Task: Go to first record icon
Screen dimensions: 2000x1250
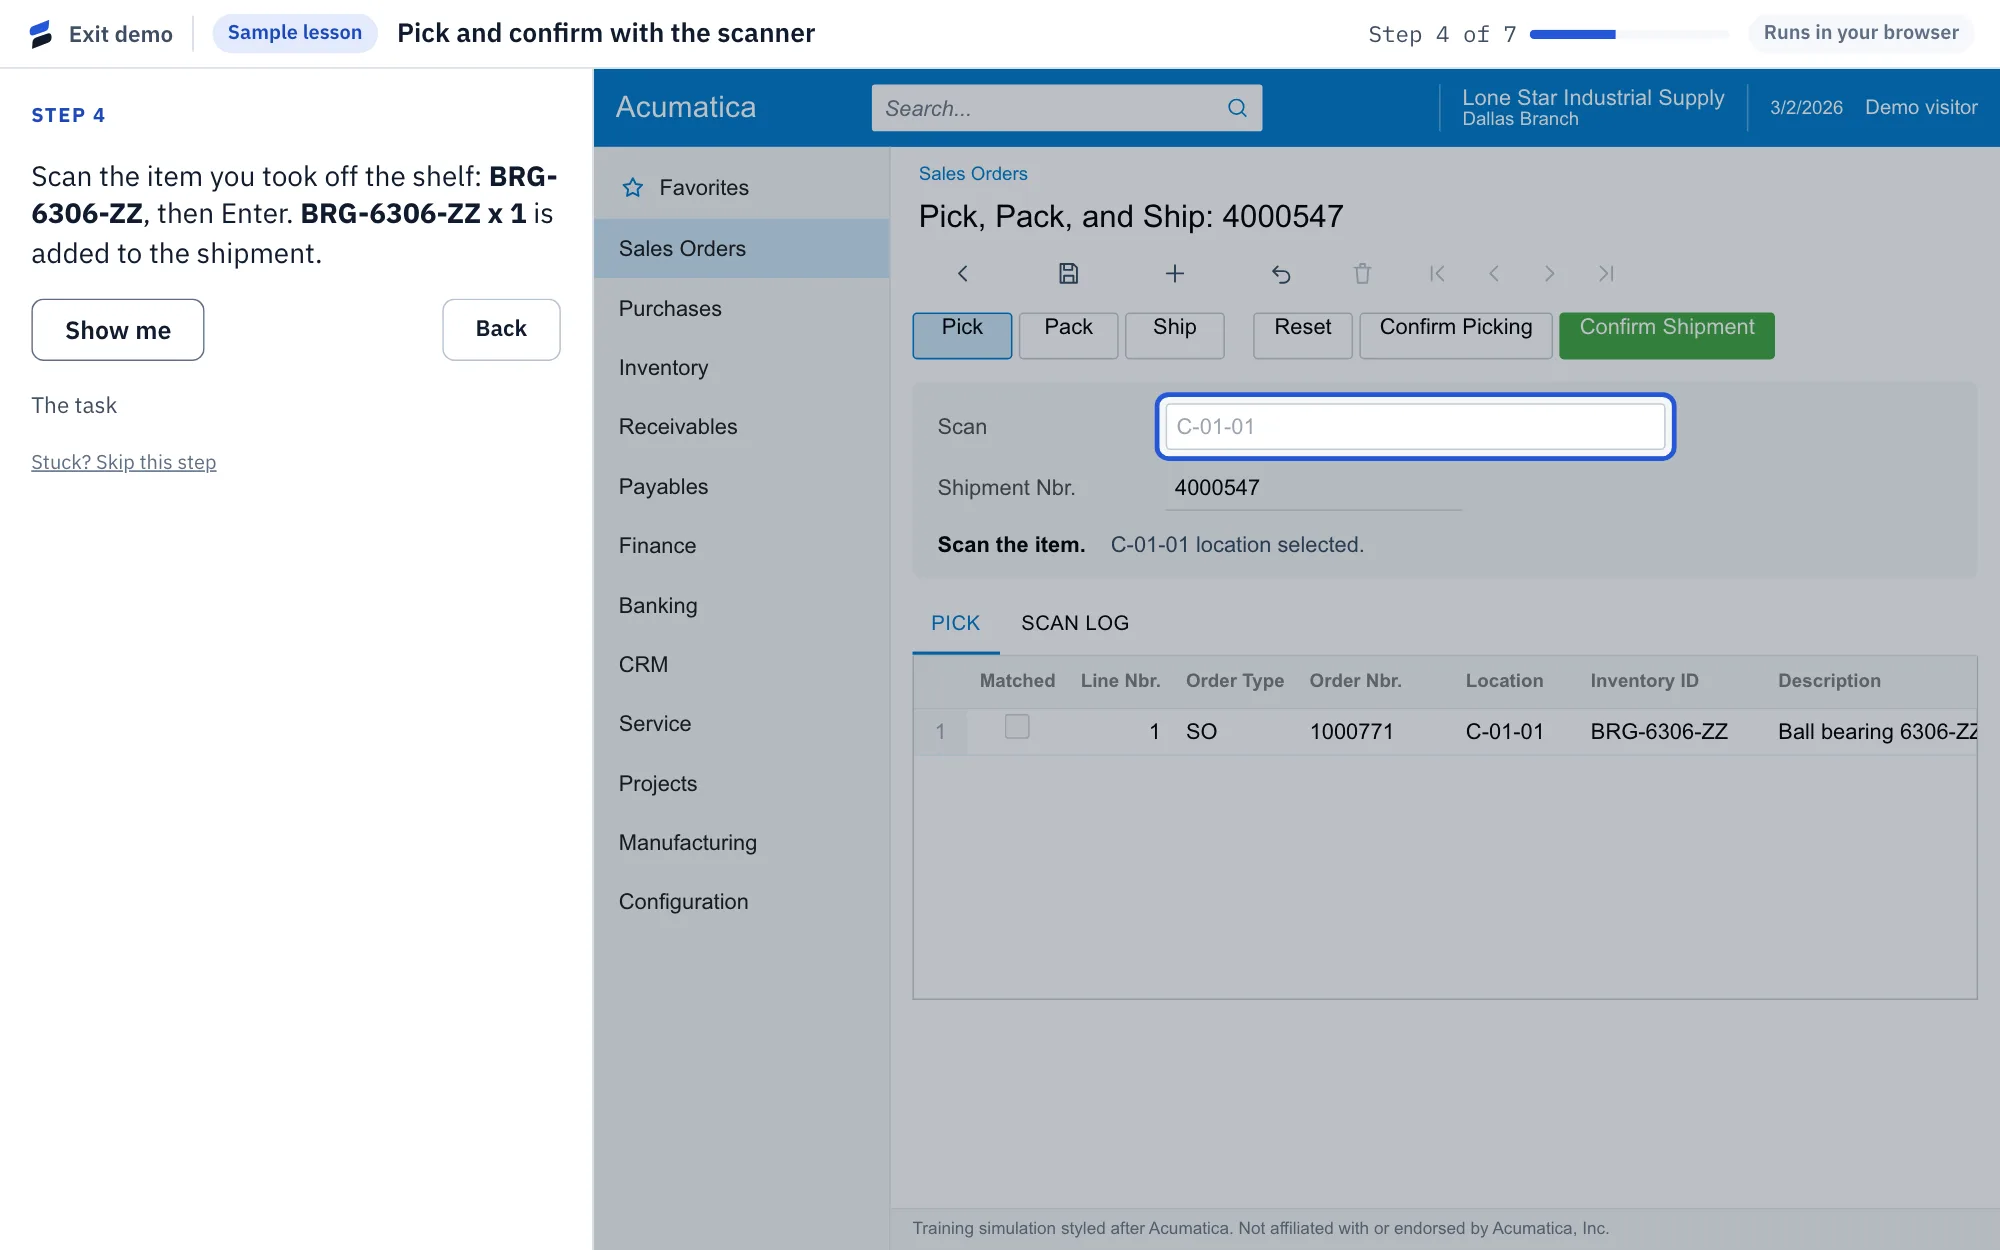Action: click(x=1437, y=274)
